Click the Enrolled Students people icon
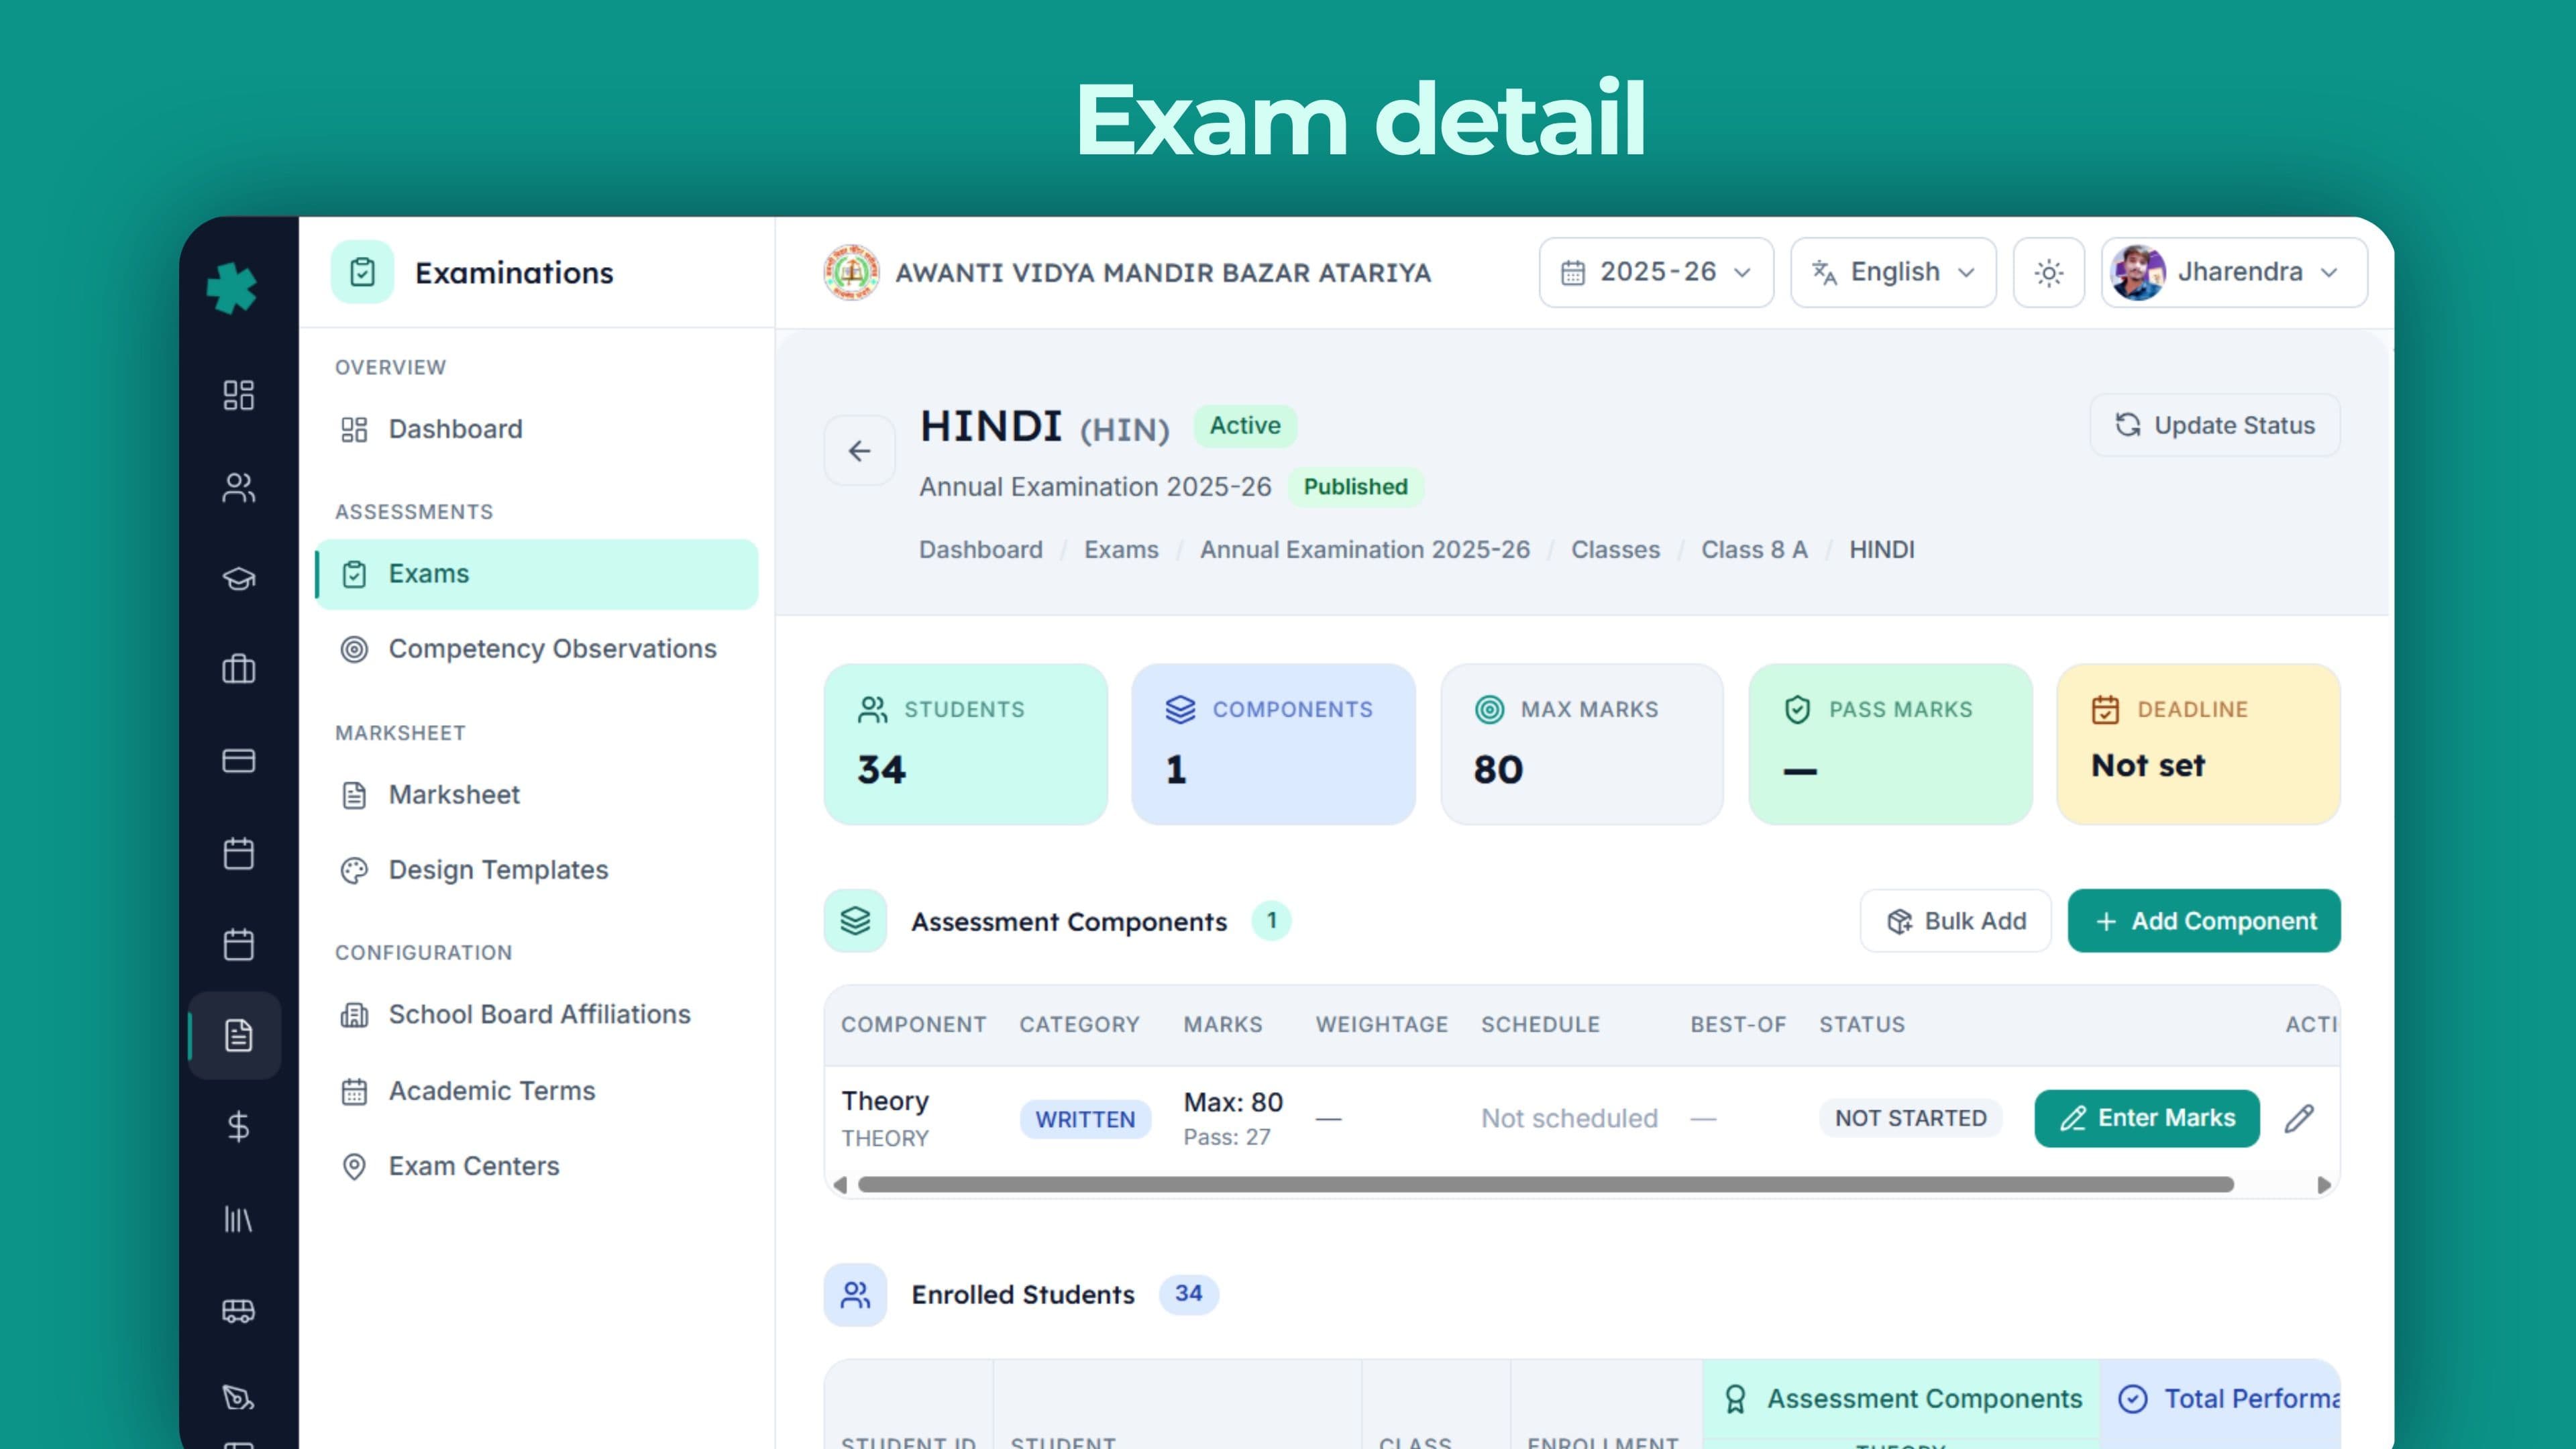 855,1295
